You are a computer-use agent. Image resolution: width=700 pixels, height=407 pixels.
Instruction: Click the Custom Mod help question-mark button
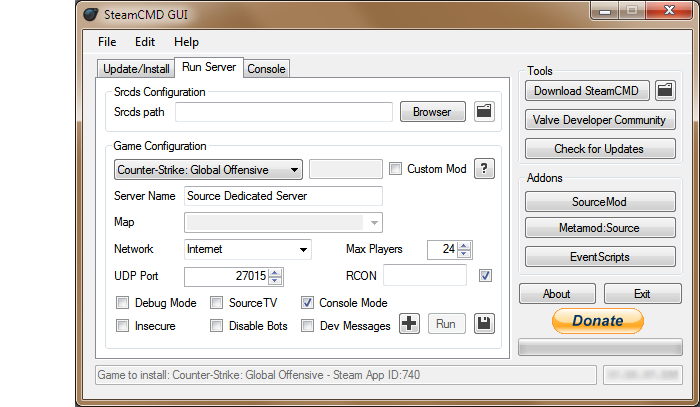(484, 169)
